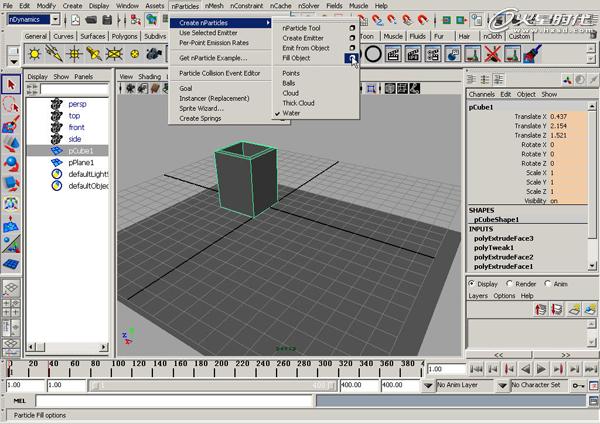This screenshot has height=424, width=600.
Task: Select the Lasso tool
Action: (11, 104)
